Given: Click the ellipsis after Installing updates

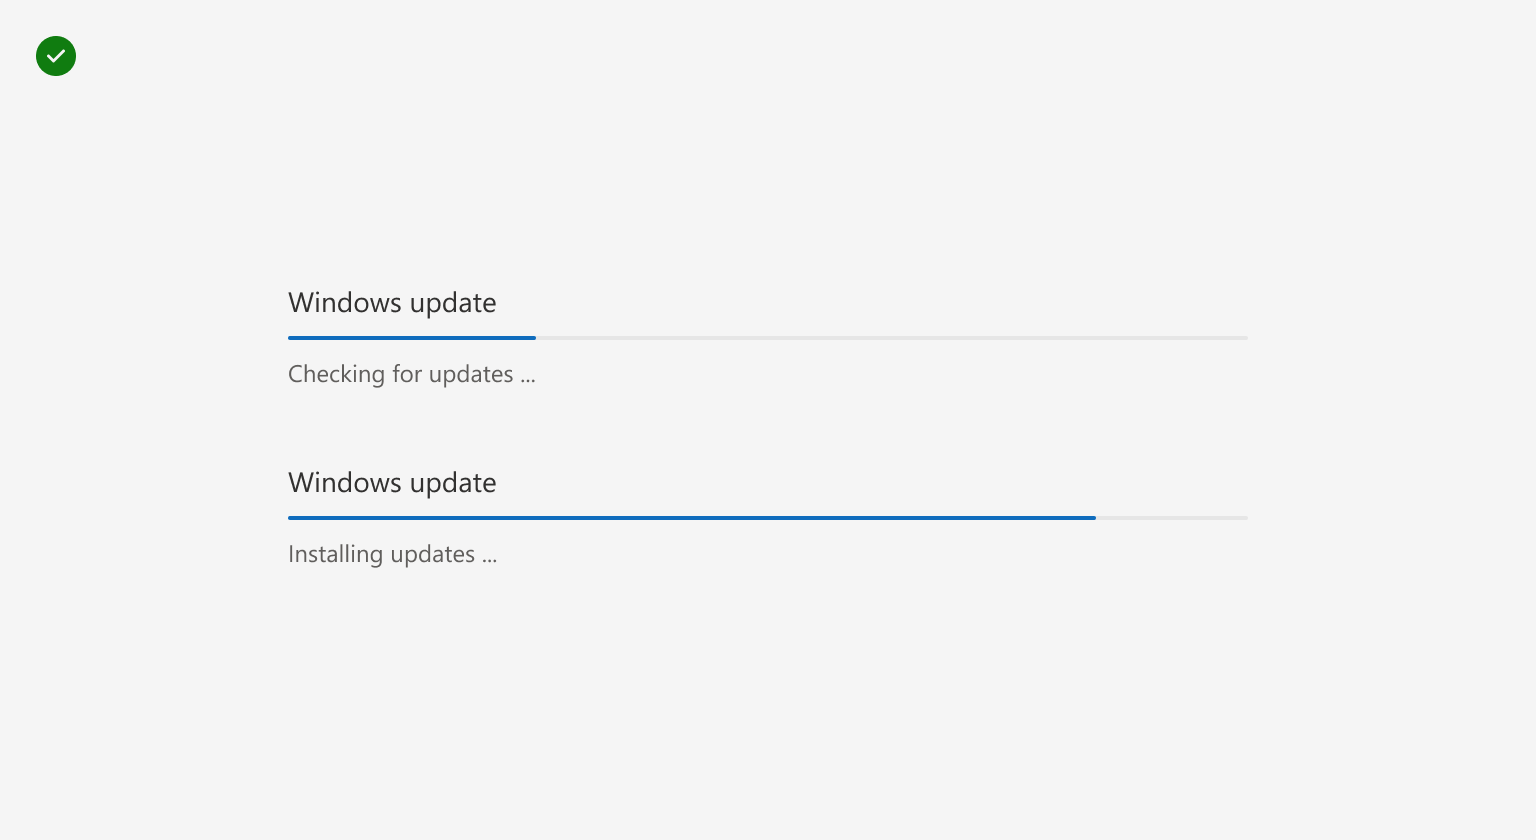Looking at the screenshot, I should [489, 560].
